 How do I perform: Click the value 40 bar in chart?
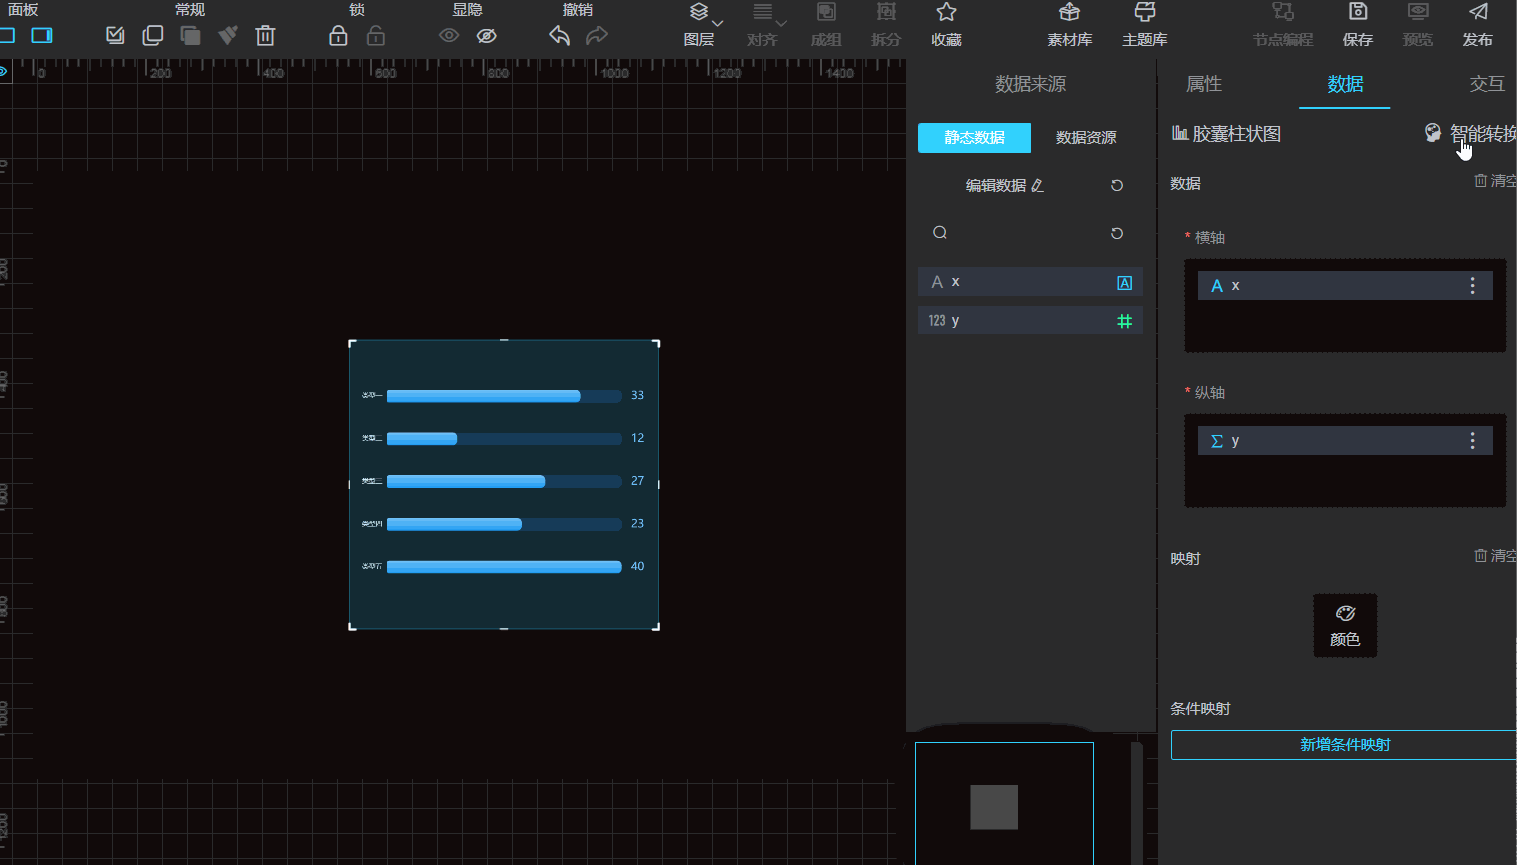point(504,567)
